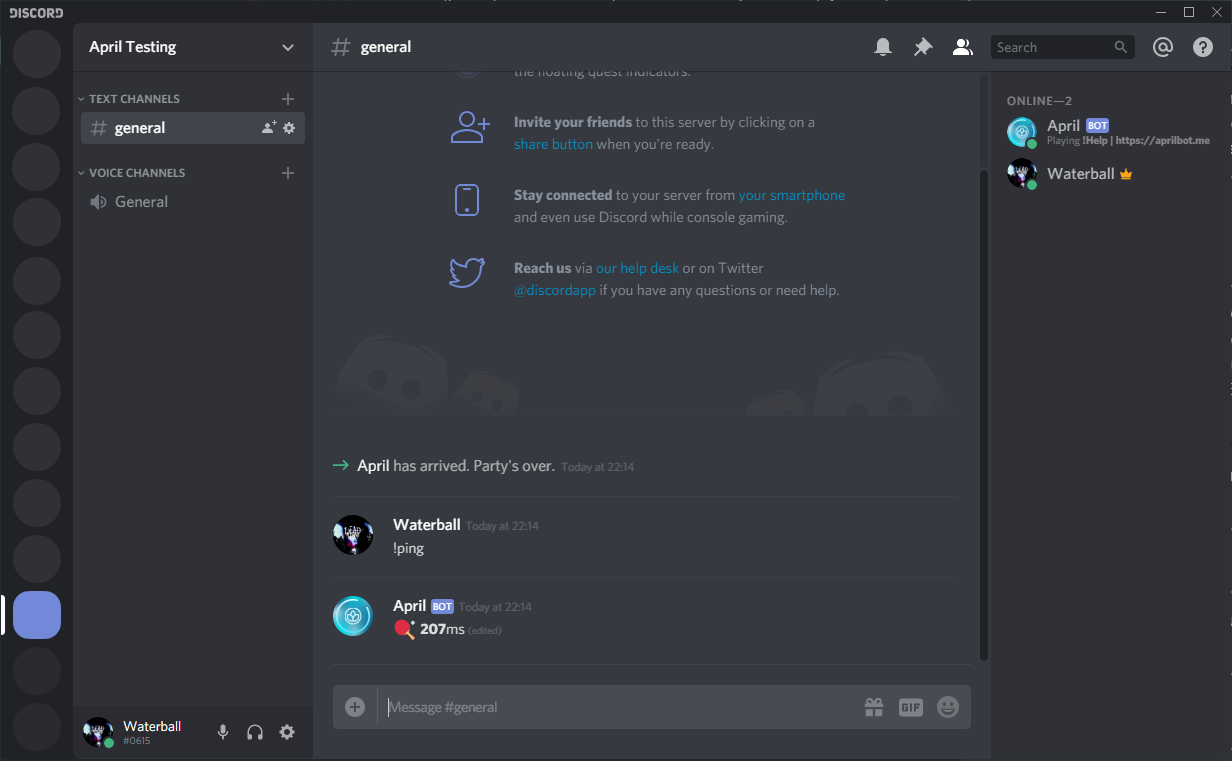The image size is (1232, 761).
Task: Open @discordapp Twitter link
Action: pos(555,290)
